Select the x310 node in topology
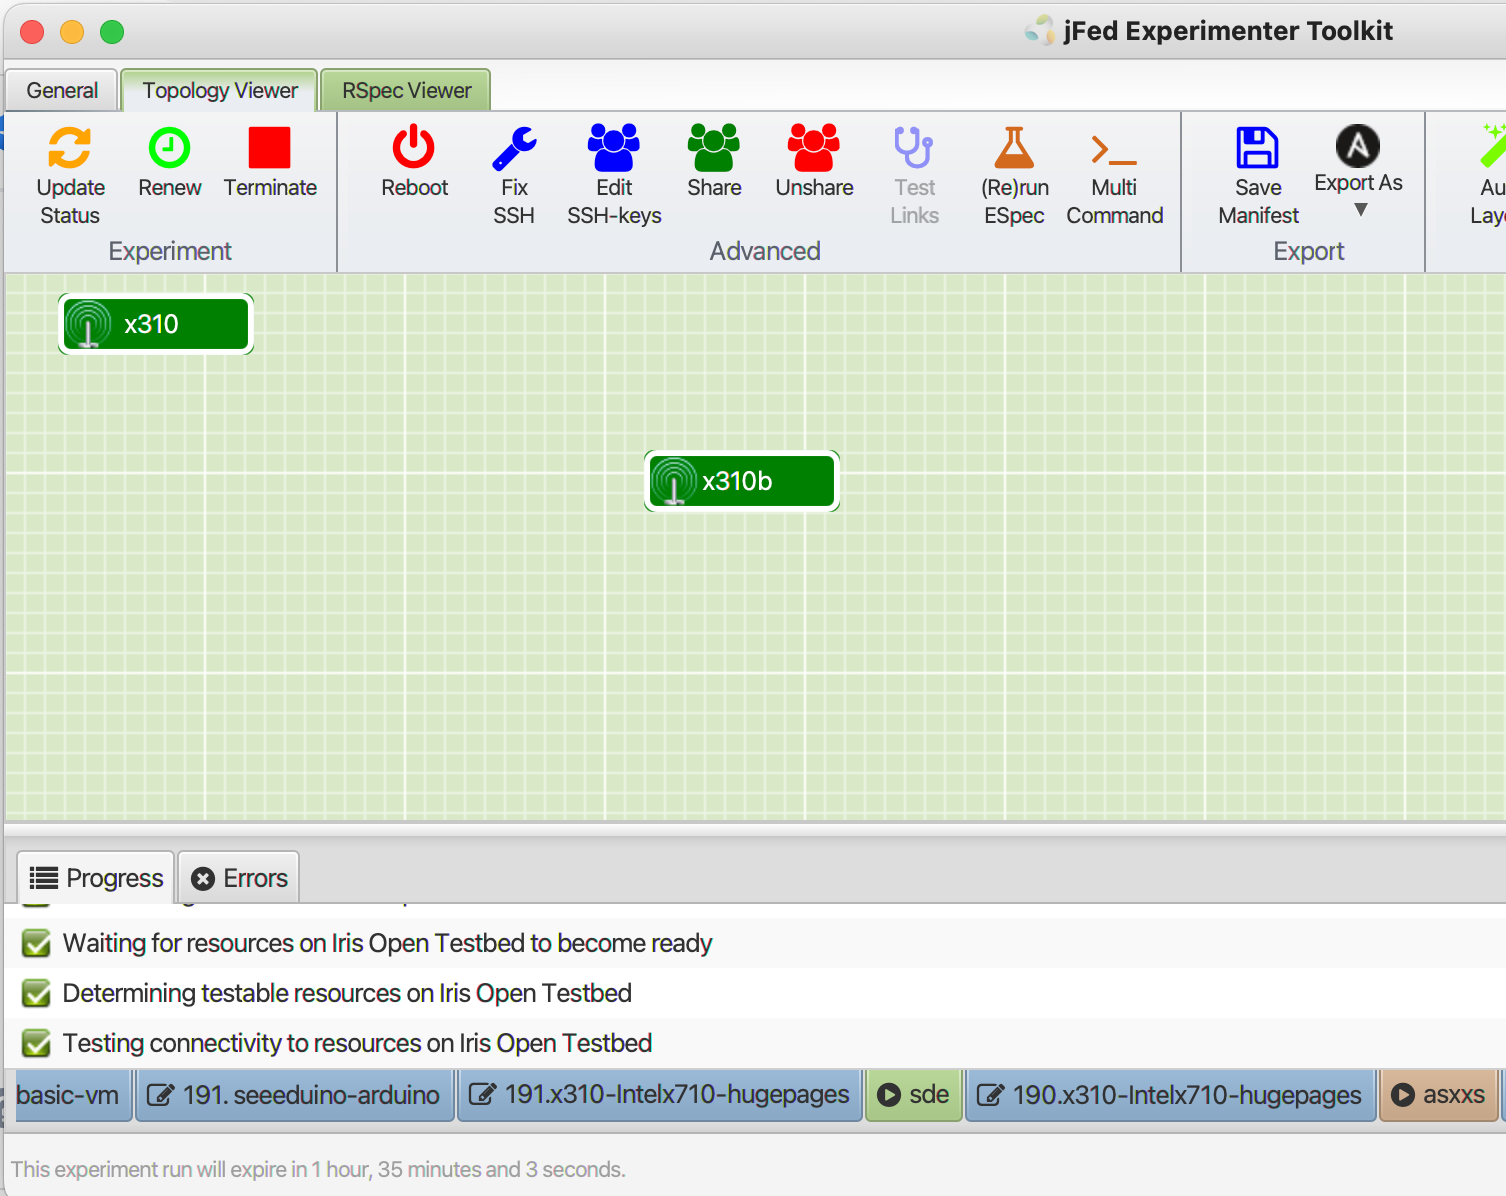 (155, 324)
